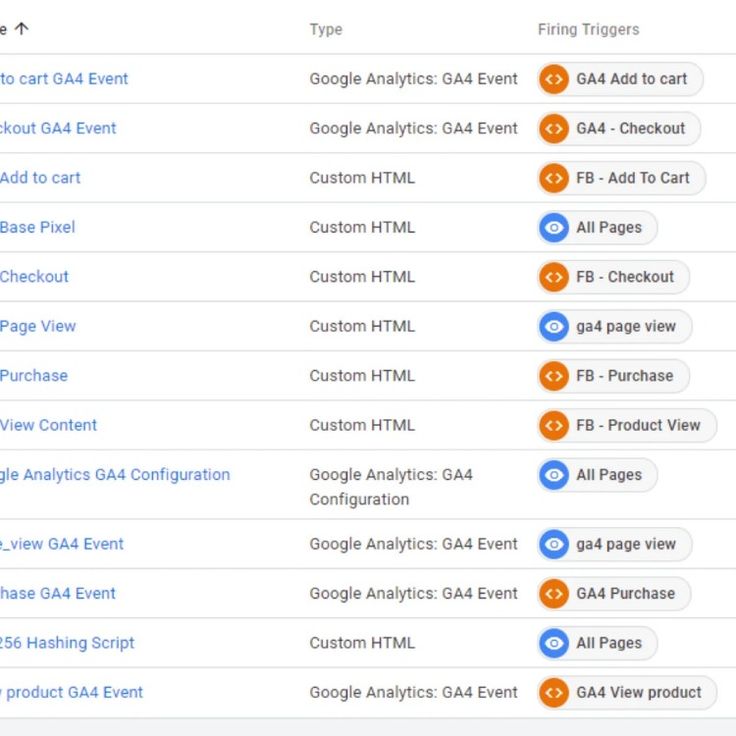Click 'All Pages' trigger in Base Pixel row
Viewport: 736px width, 736px height.
(x=598, y=227)
